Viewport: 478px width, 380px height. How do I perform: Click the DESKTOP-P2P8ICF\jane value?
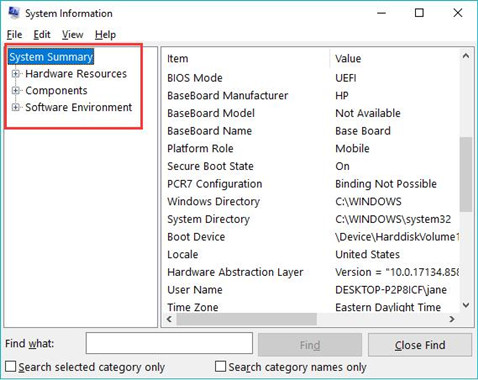tap(391, 290)
